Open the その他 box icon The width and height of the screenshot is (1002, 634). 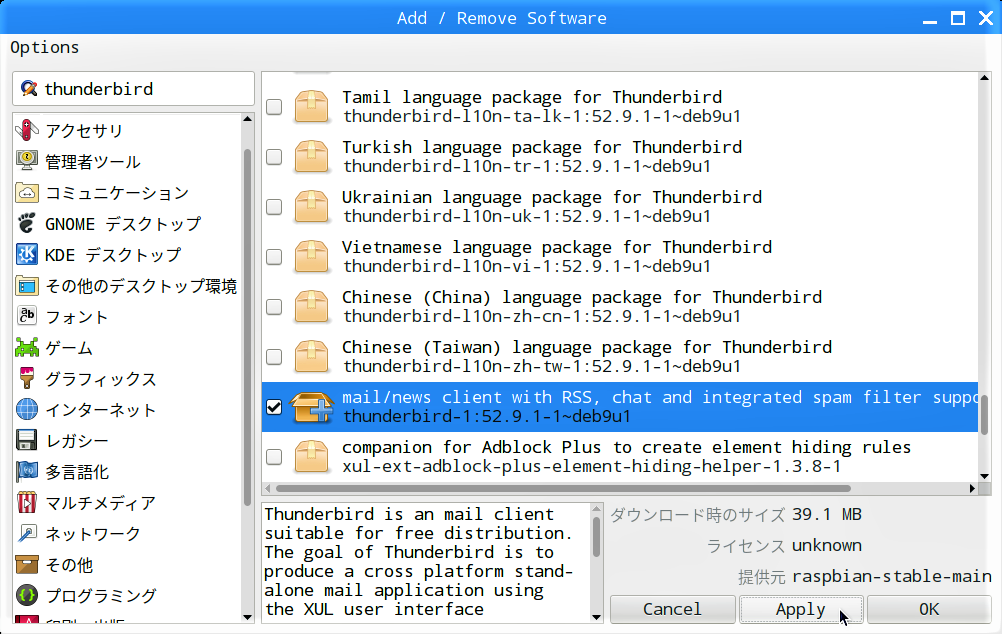click(27, 564)
